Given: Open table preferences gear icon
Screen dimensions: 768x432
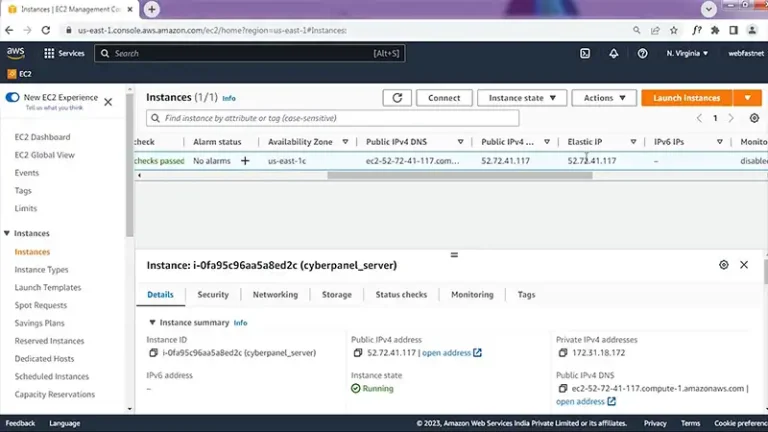Looking at the screenshot, I should (754, 118).
